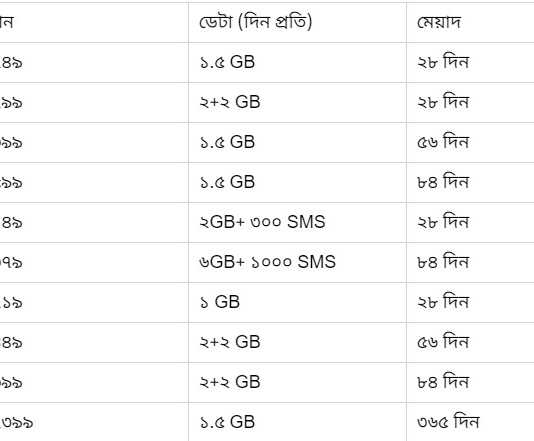Select ২+২ GB cell beside ২৮ দিন

230,102
